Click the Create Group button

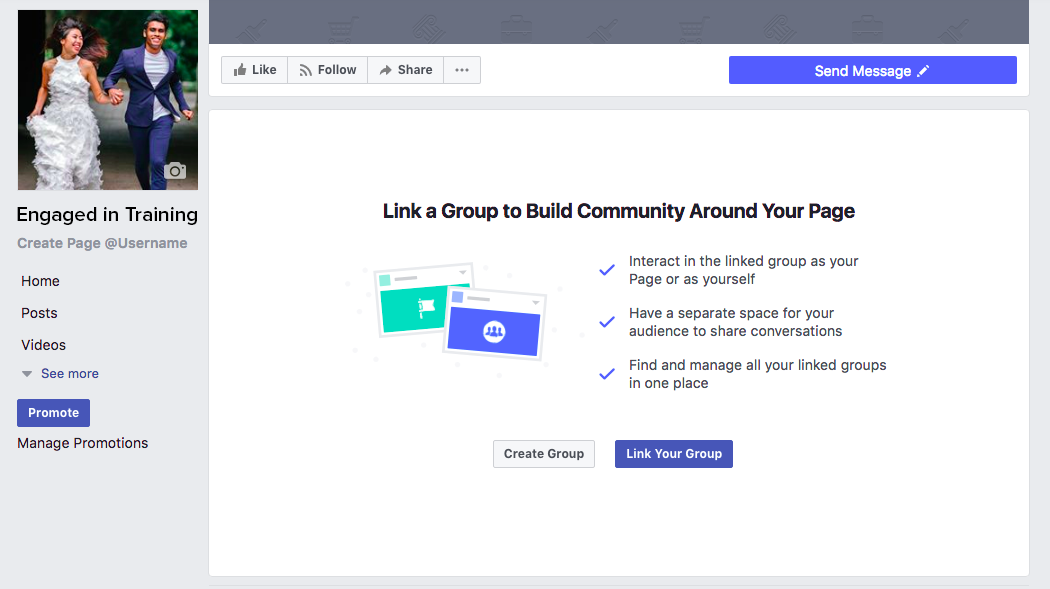coord(543,454)
